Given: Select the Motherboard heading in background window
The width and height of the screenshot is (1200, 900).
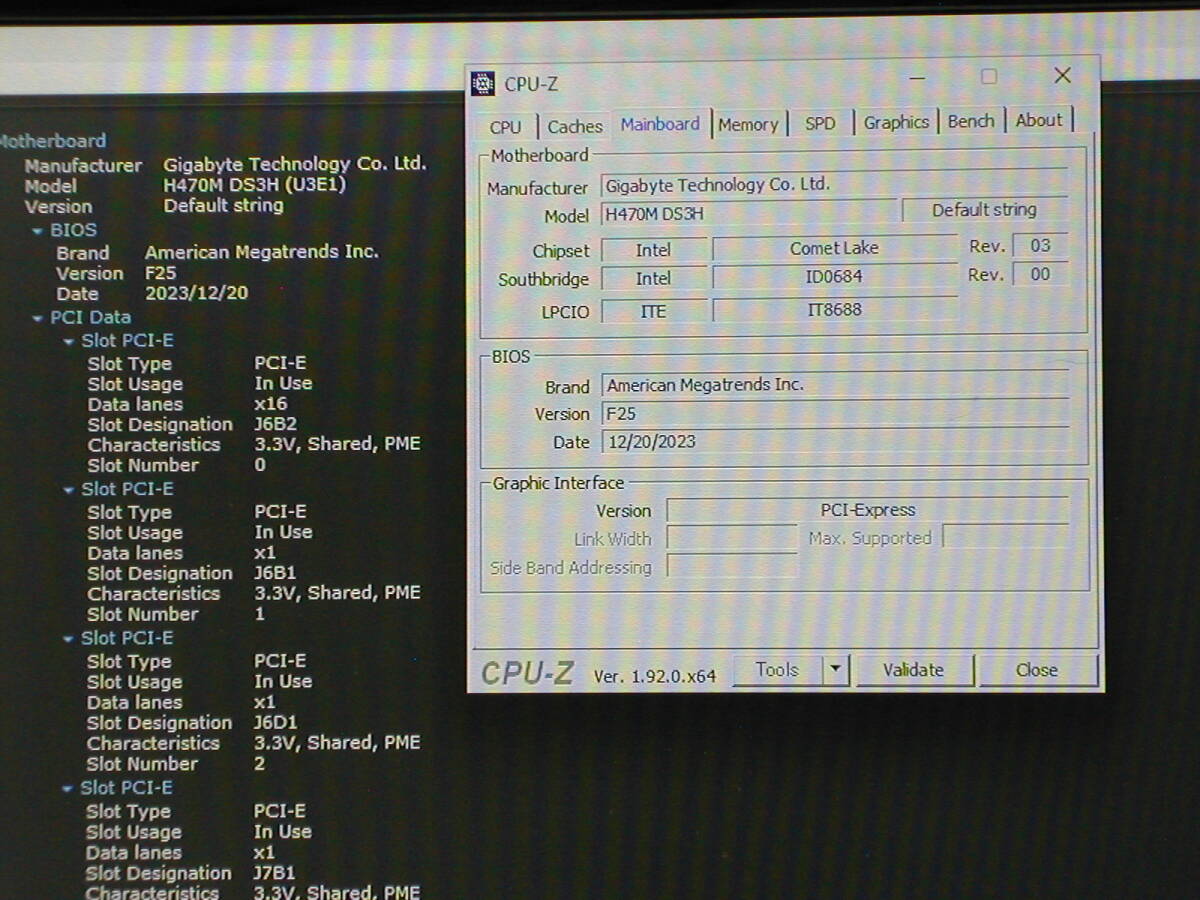Looking at the screenshot, I should [x=52, y=141].
